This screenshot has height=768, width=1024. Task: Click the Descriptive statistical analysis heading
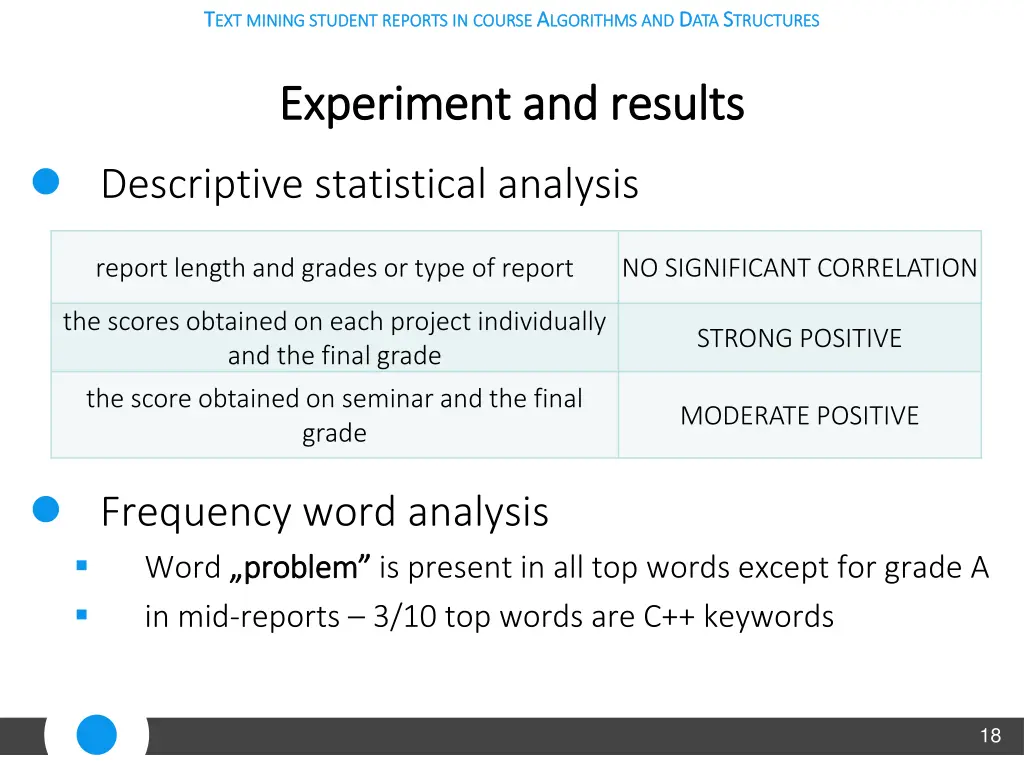(370, 184)
